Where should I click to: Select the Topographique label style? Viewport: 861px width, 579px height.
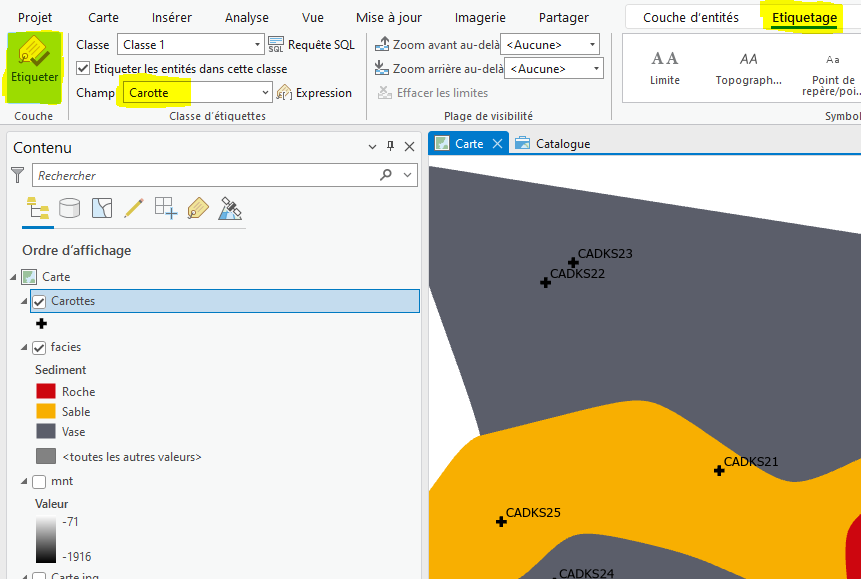[x=748, y=67]
